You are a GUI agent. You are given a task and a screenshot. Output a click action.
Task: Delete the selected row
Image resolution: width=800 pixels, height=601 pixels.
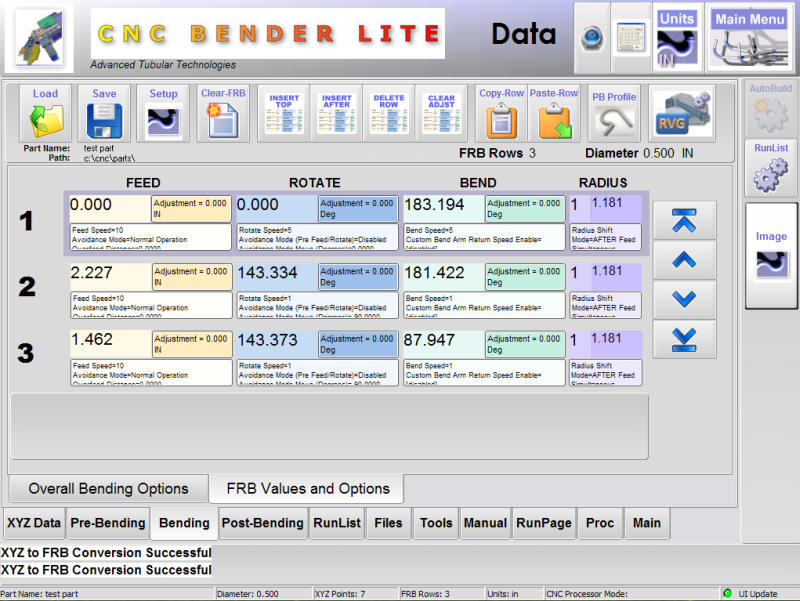click(389, 113)
